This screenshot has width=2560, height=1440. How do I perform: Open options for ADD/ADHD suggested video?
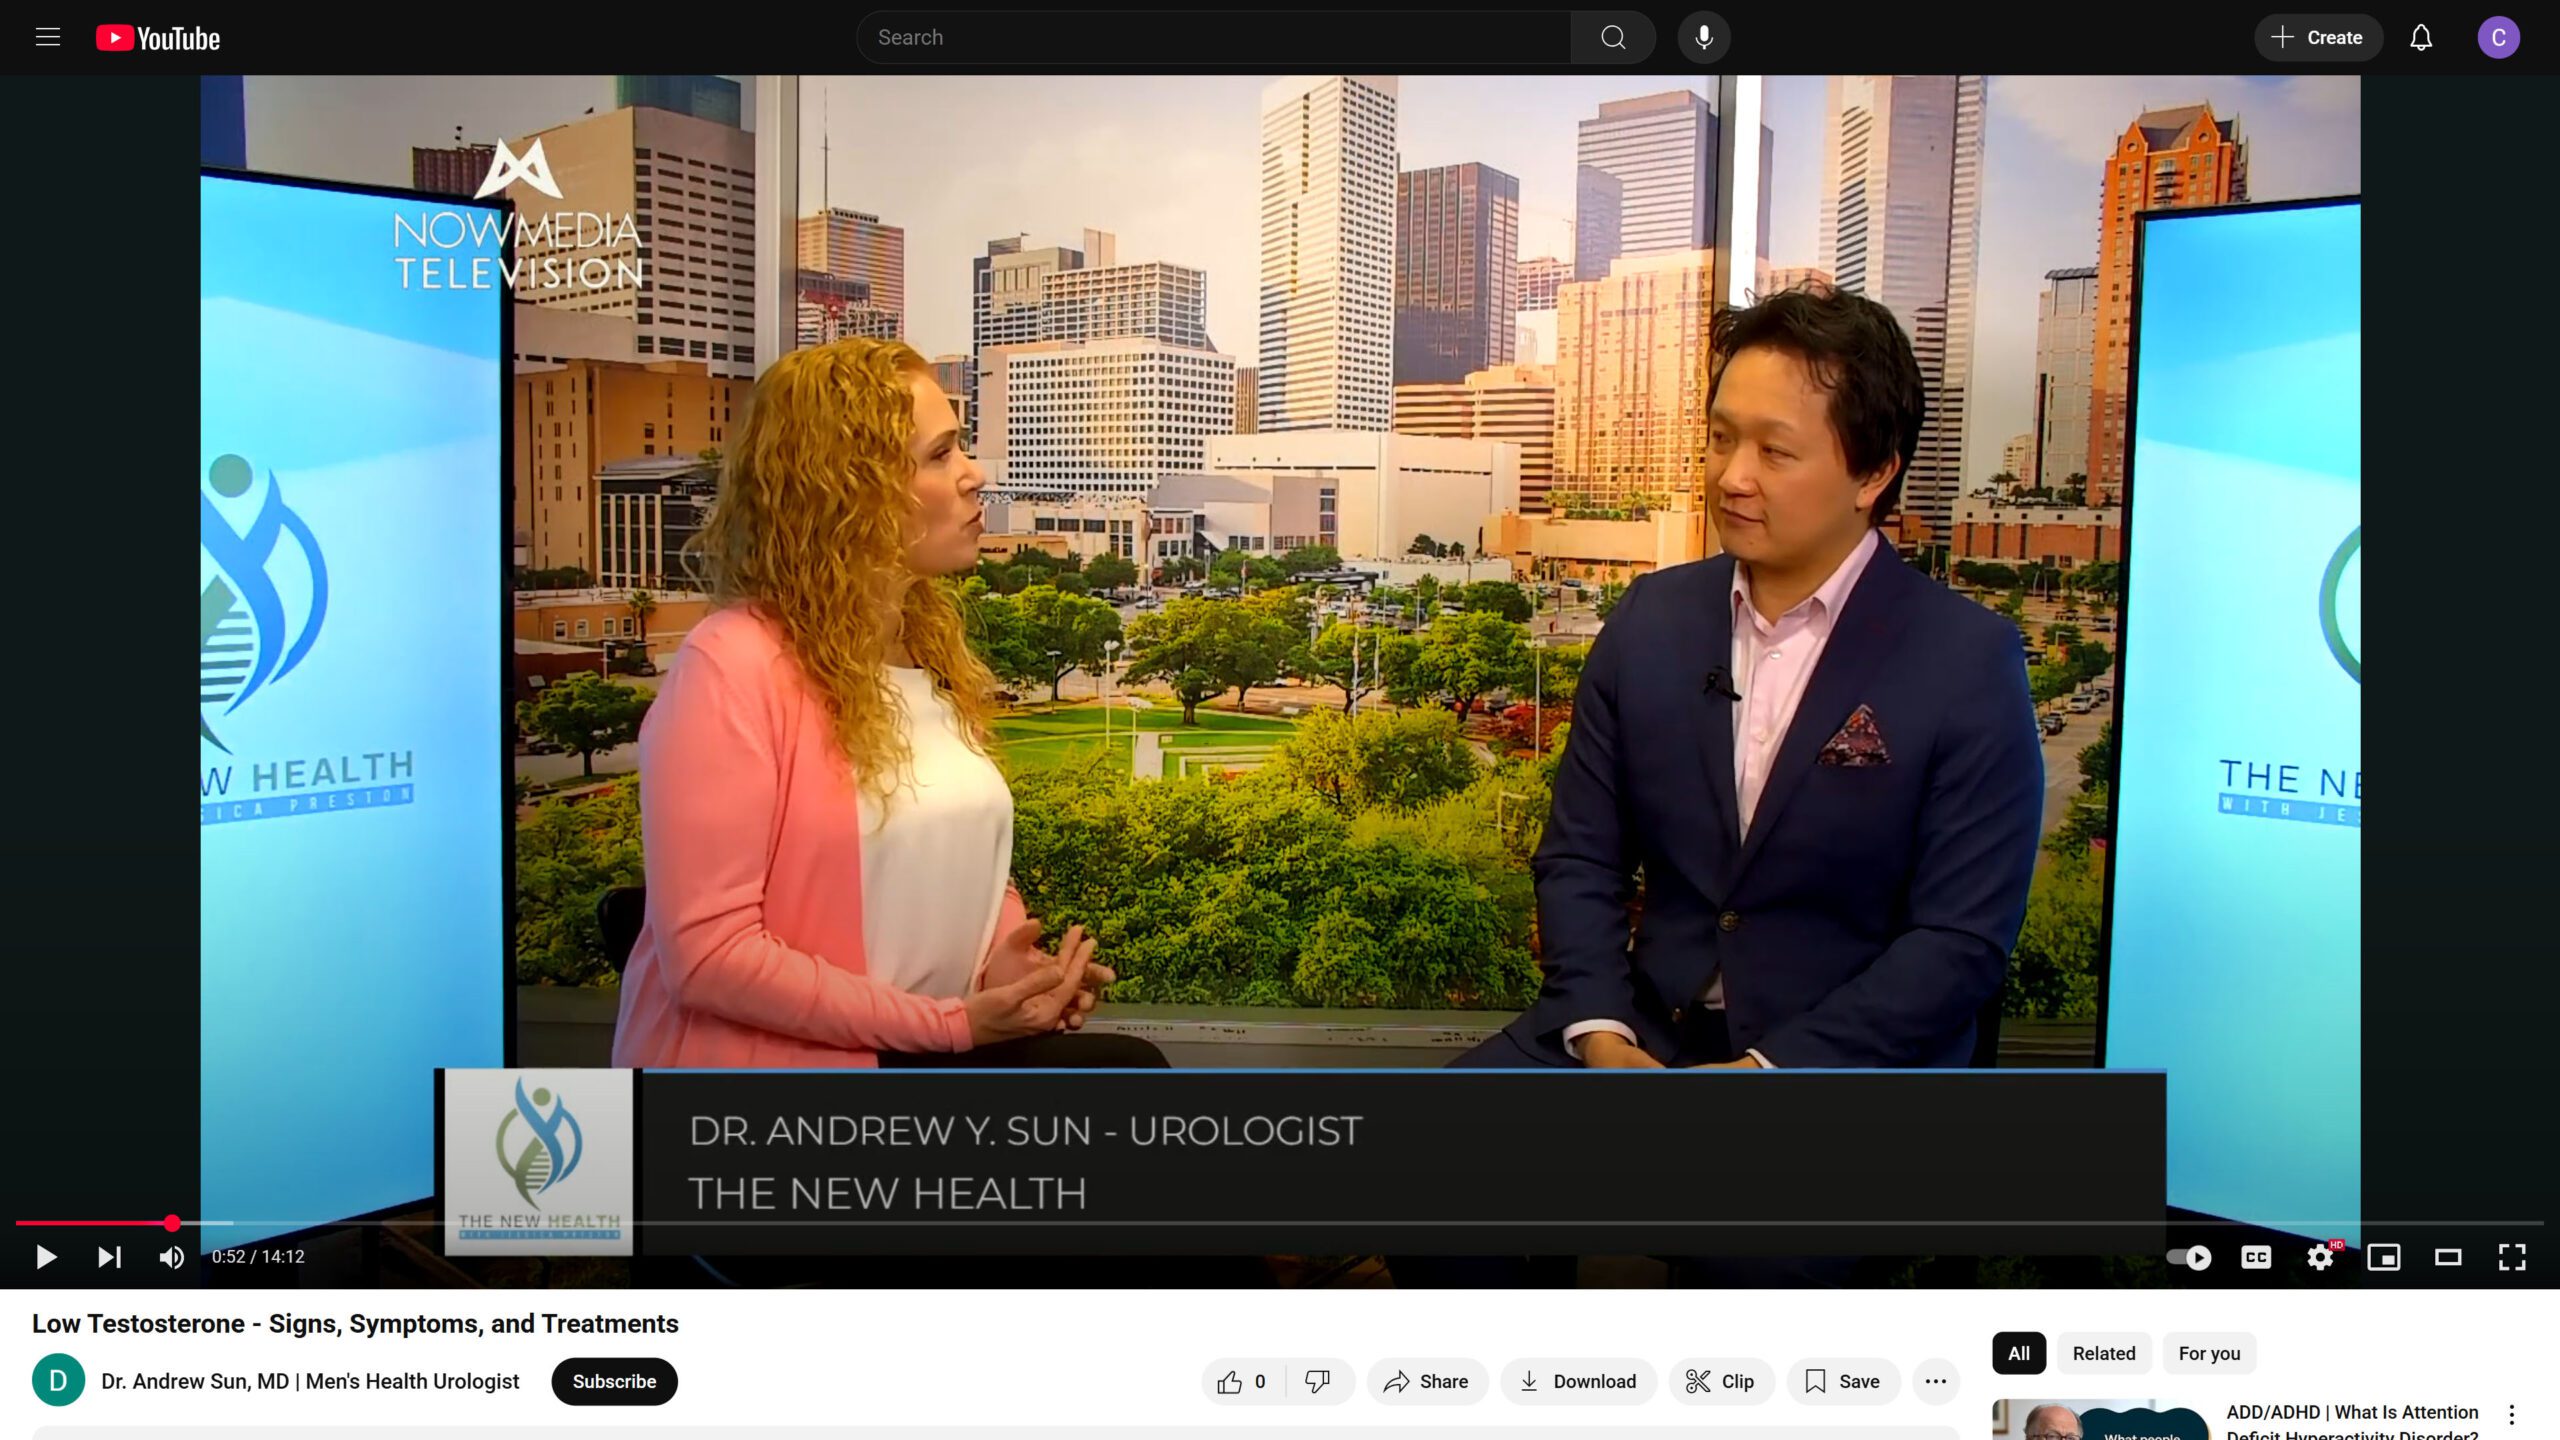click(2511, 1414)
